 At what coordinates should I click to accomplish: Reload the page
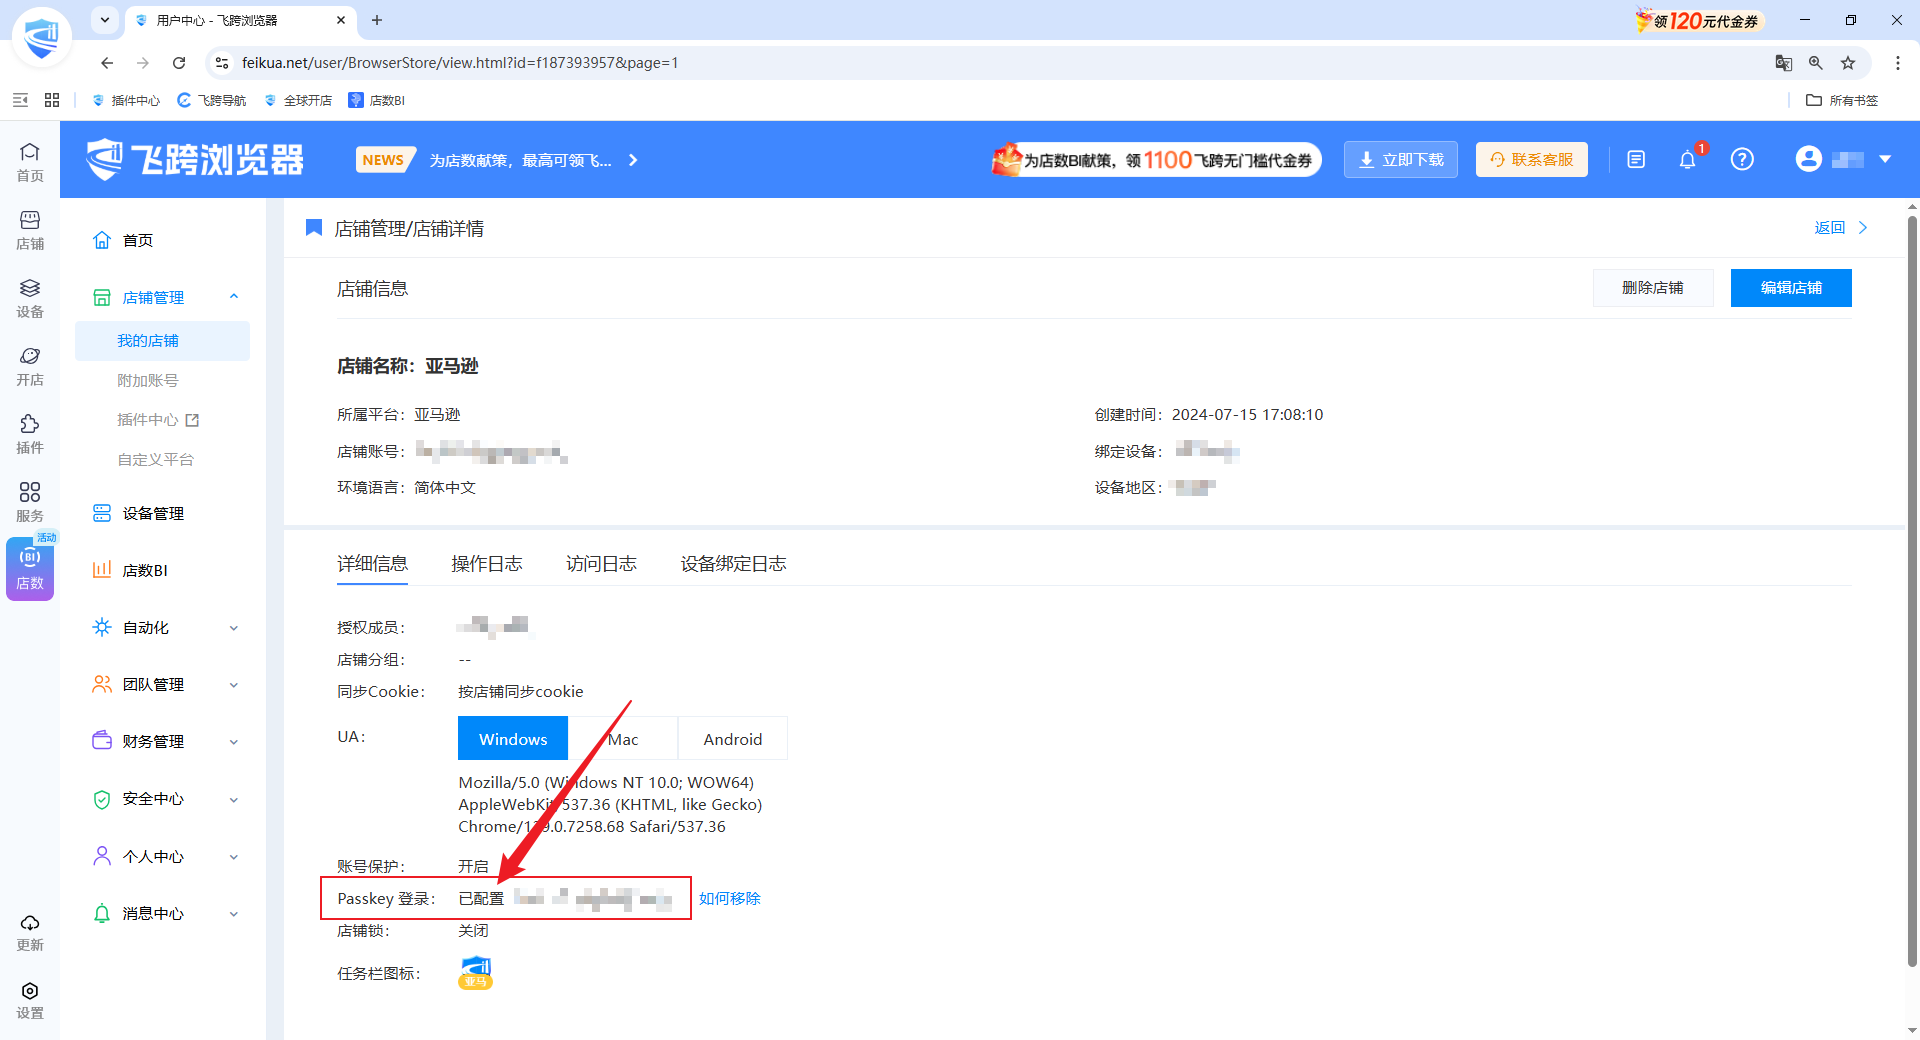coord(179,63)
